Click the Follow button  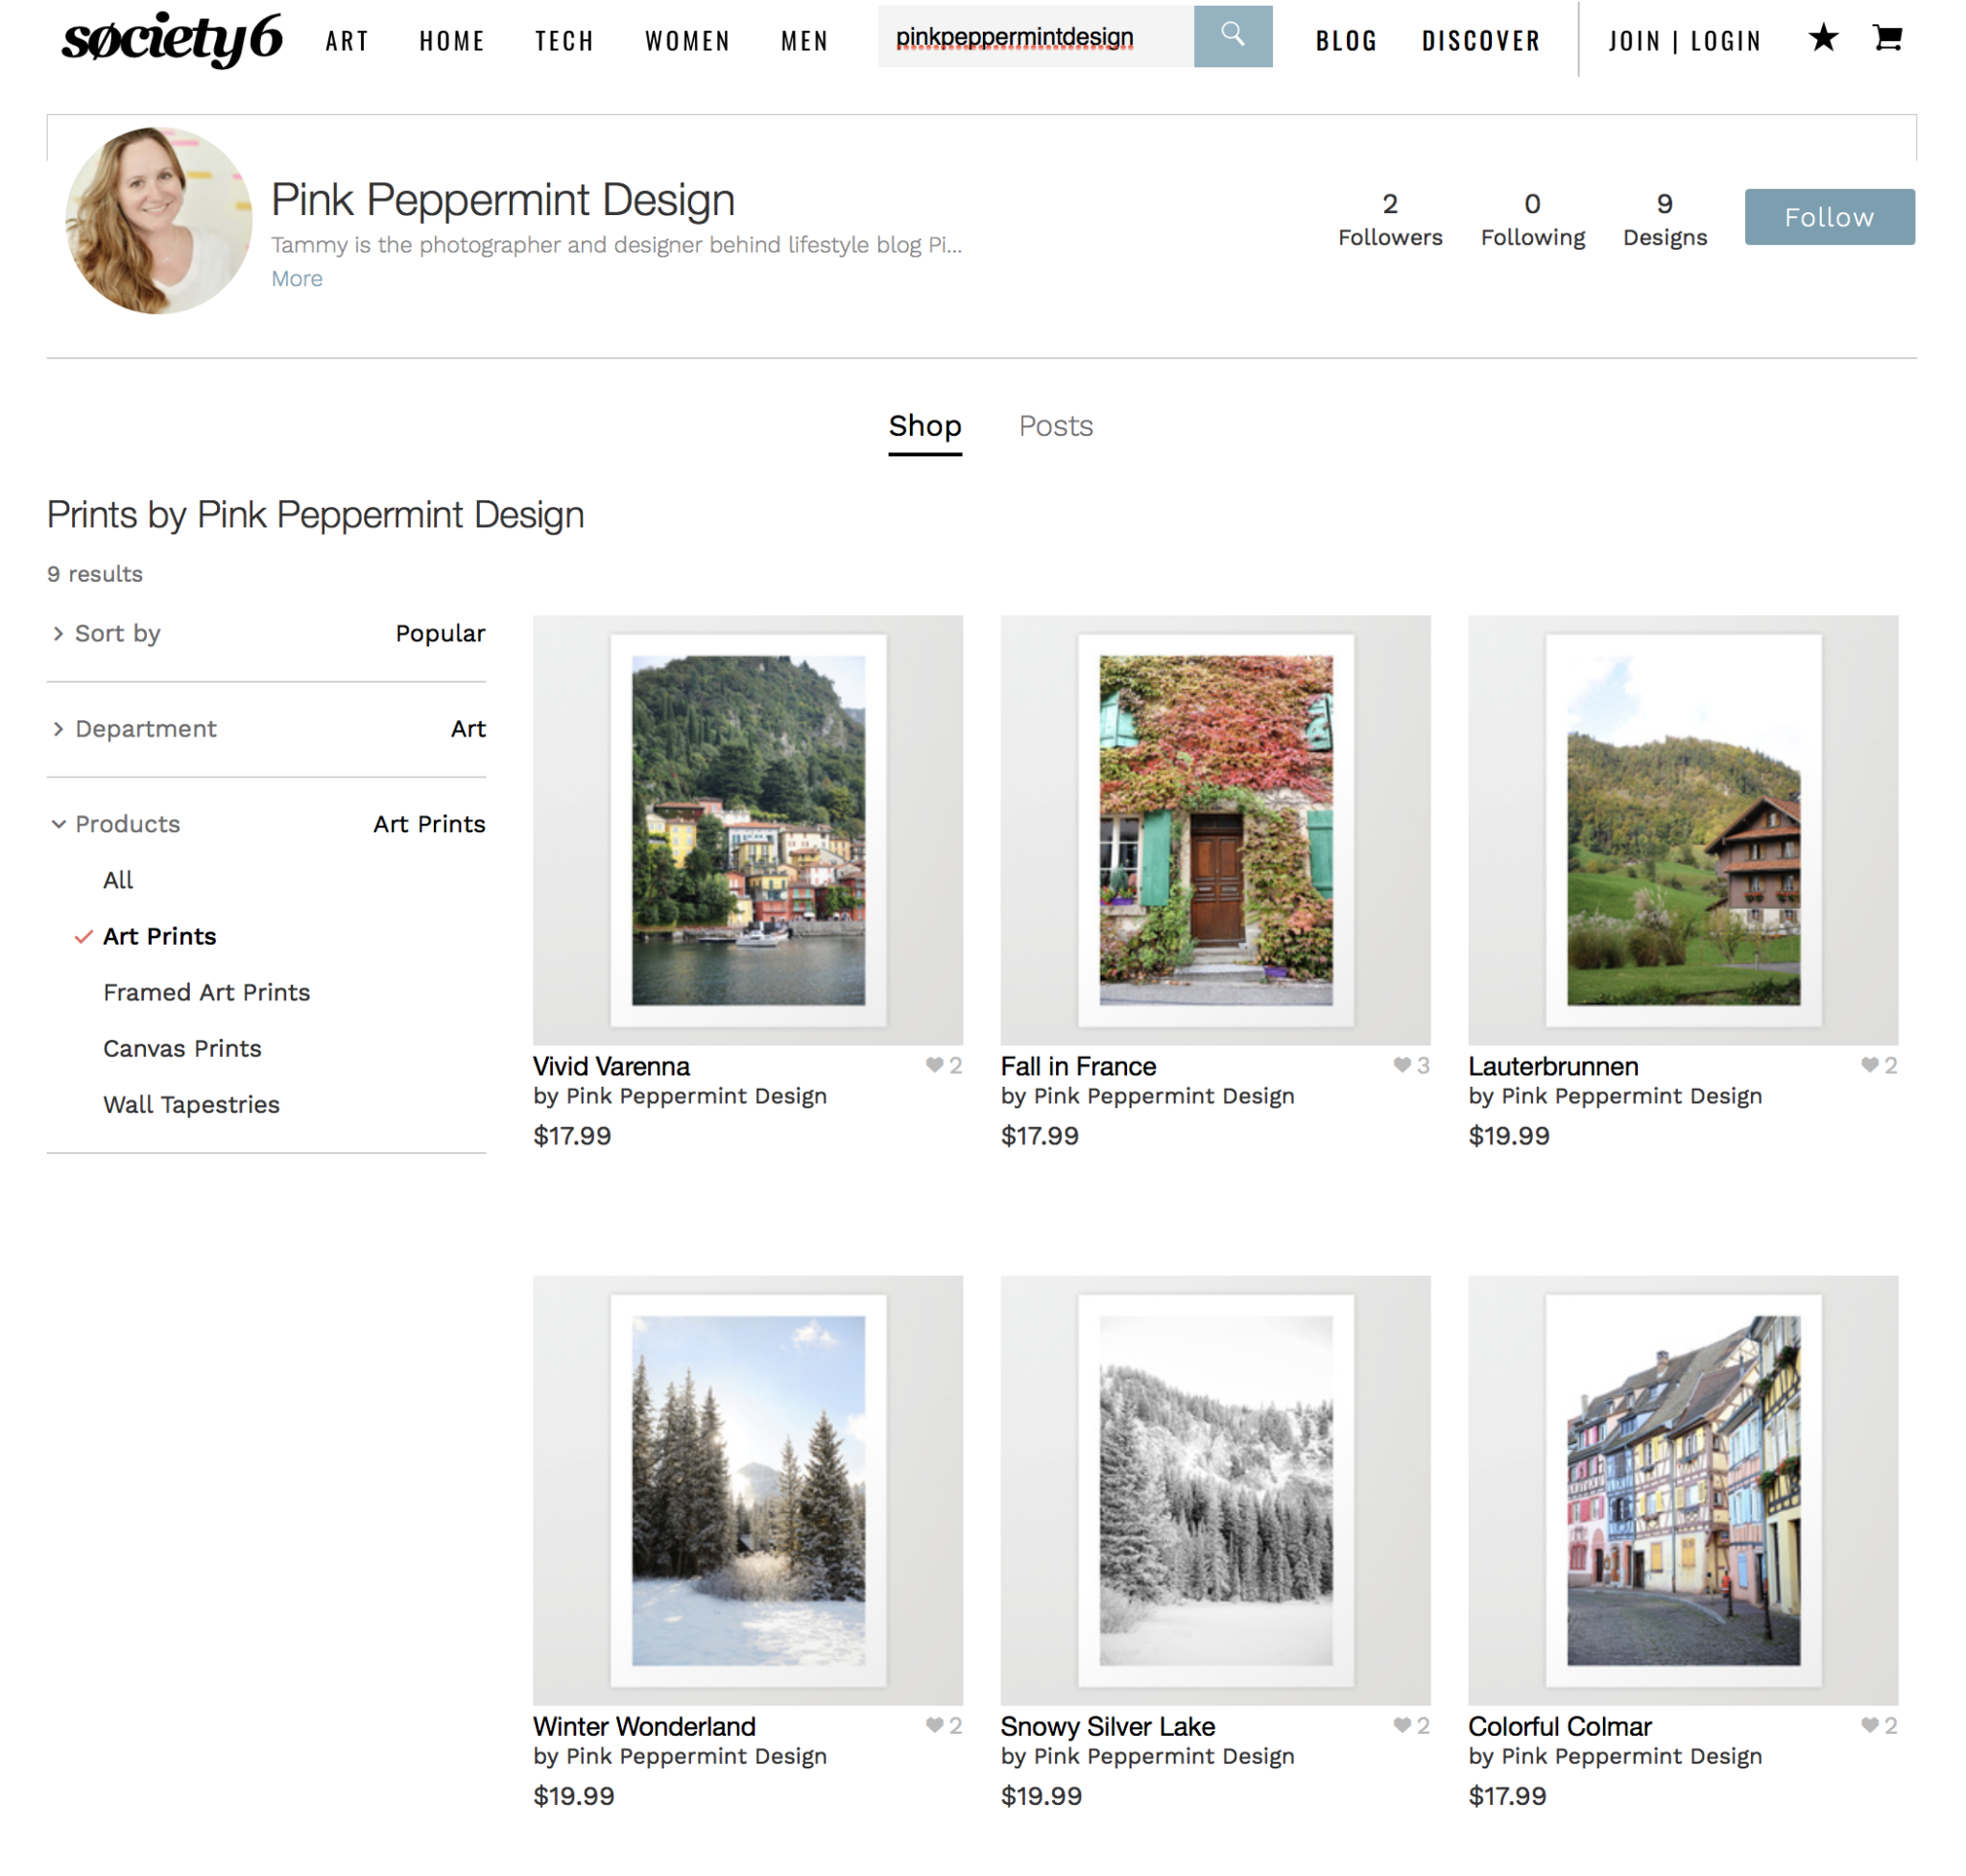1829,217
